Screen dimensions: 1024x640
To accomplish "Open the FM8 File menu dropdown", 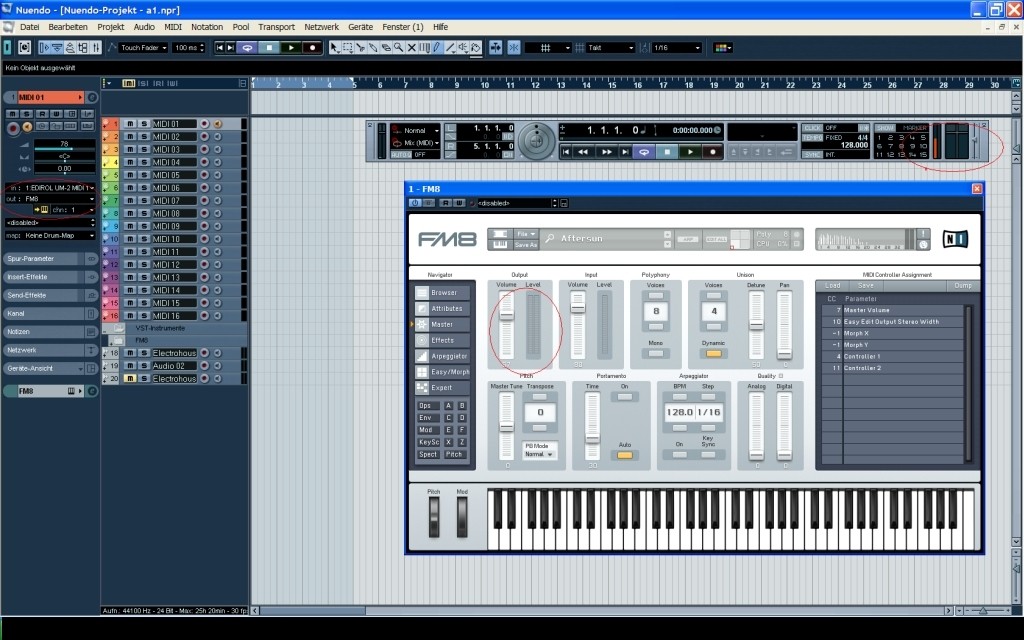I will tap(526, 234).
